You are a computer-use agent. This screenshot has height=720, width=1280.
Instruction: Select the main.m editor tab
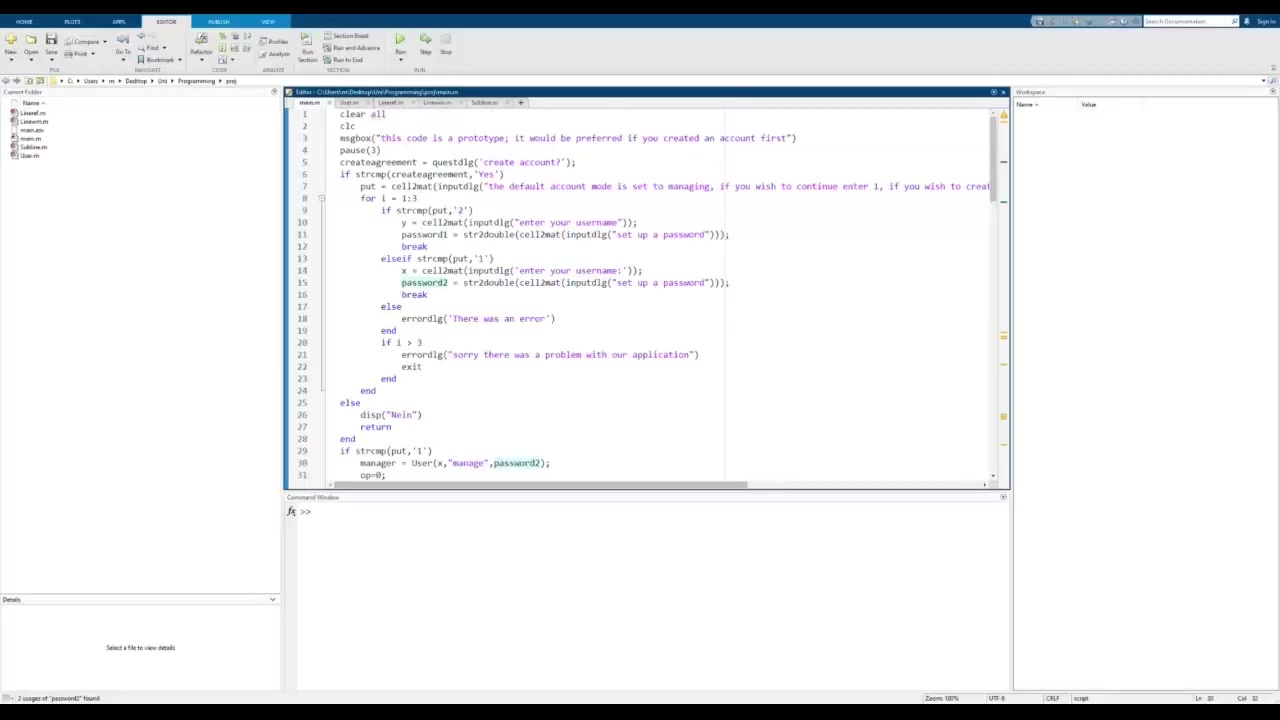point(309,103)
